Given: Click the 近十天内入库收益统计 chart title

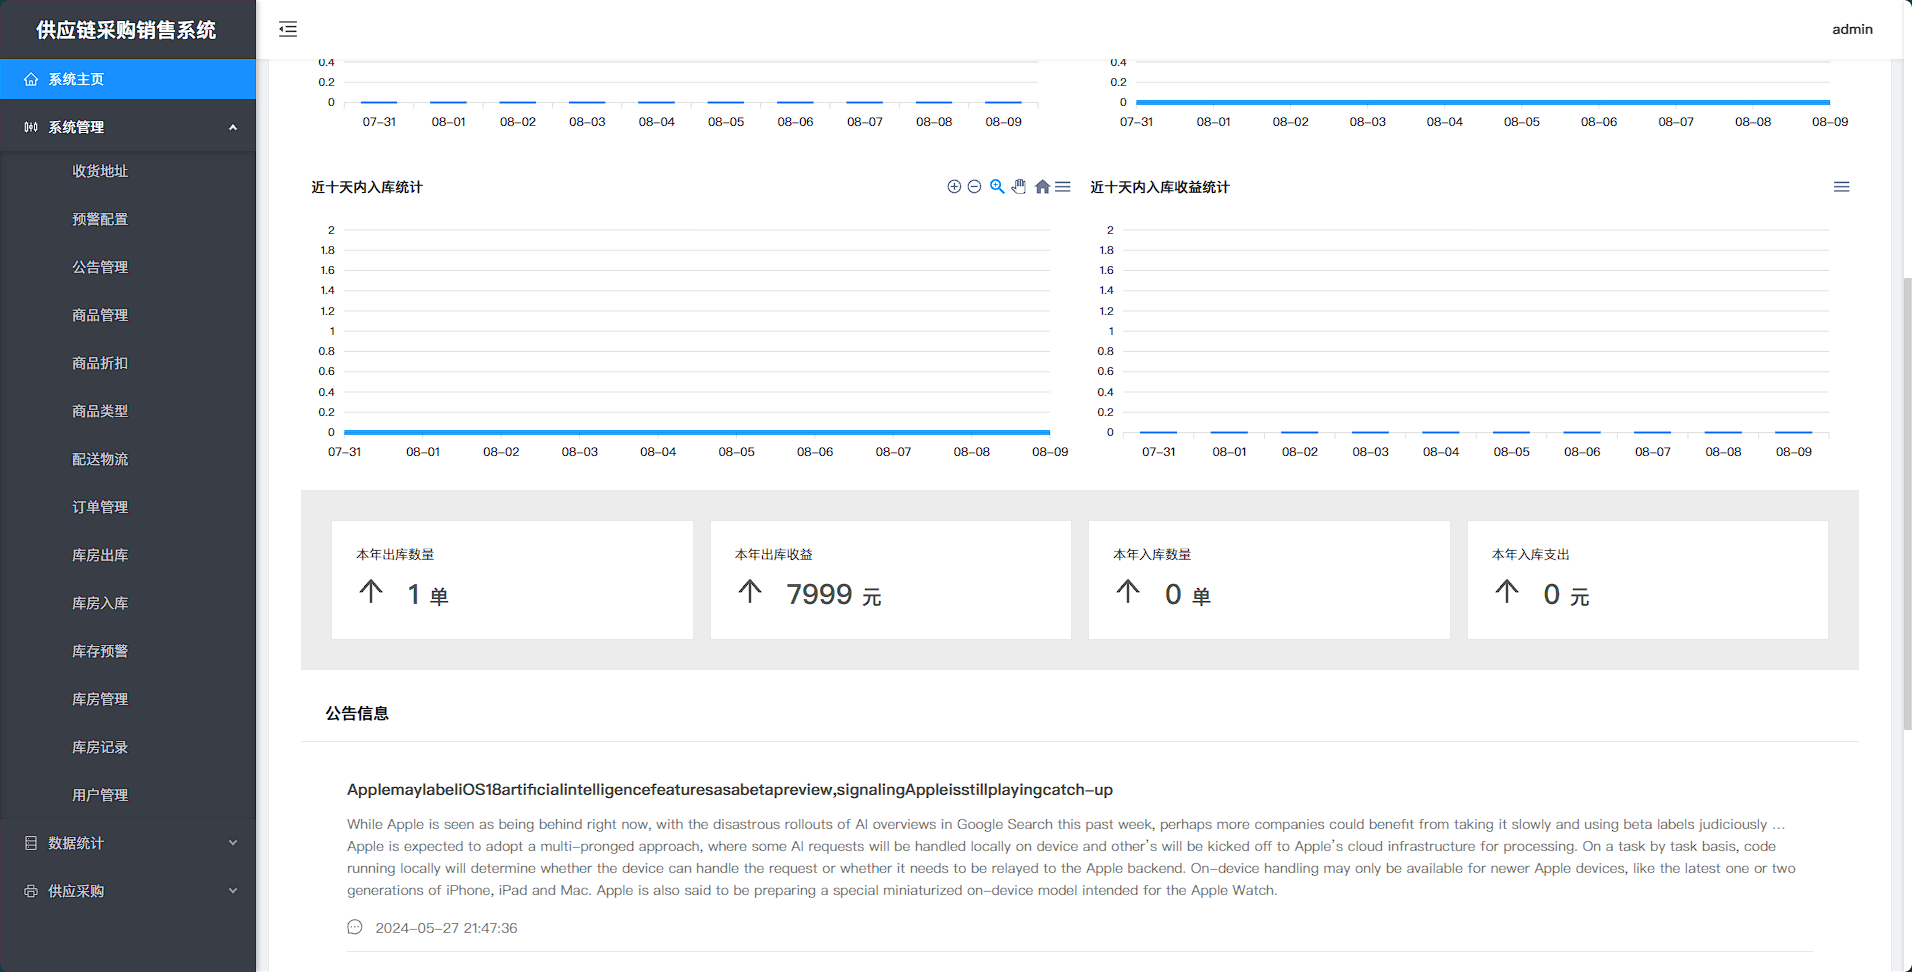Looking at the screenshot, I should click(x=1160, y=187).
